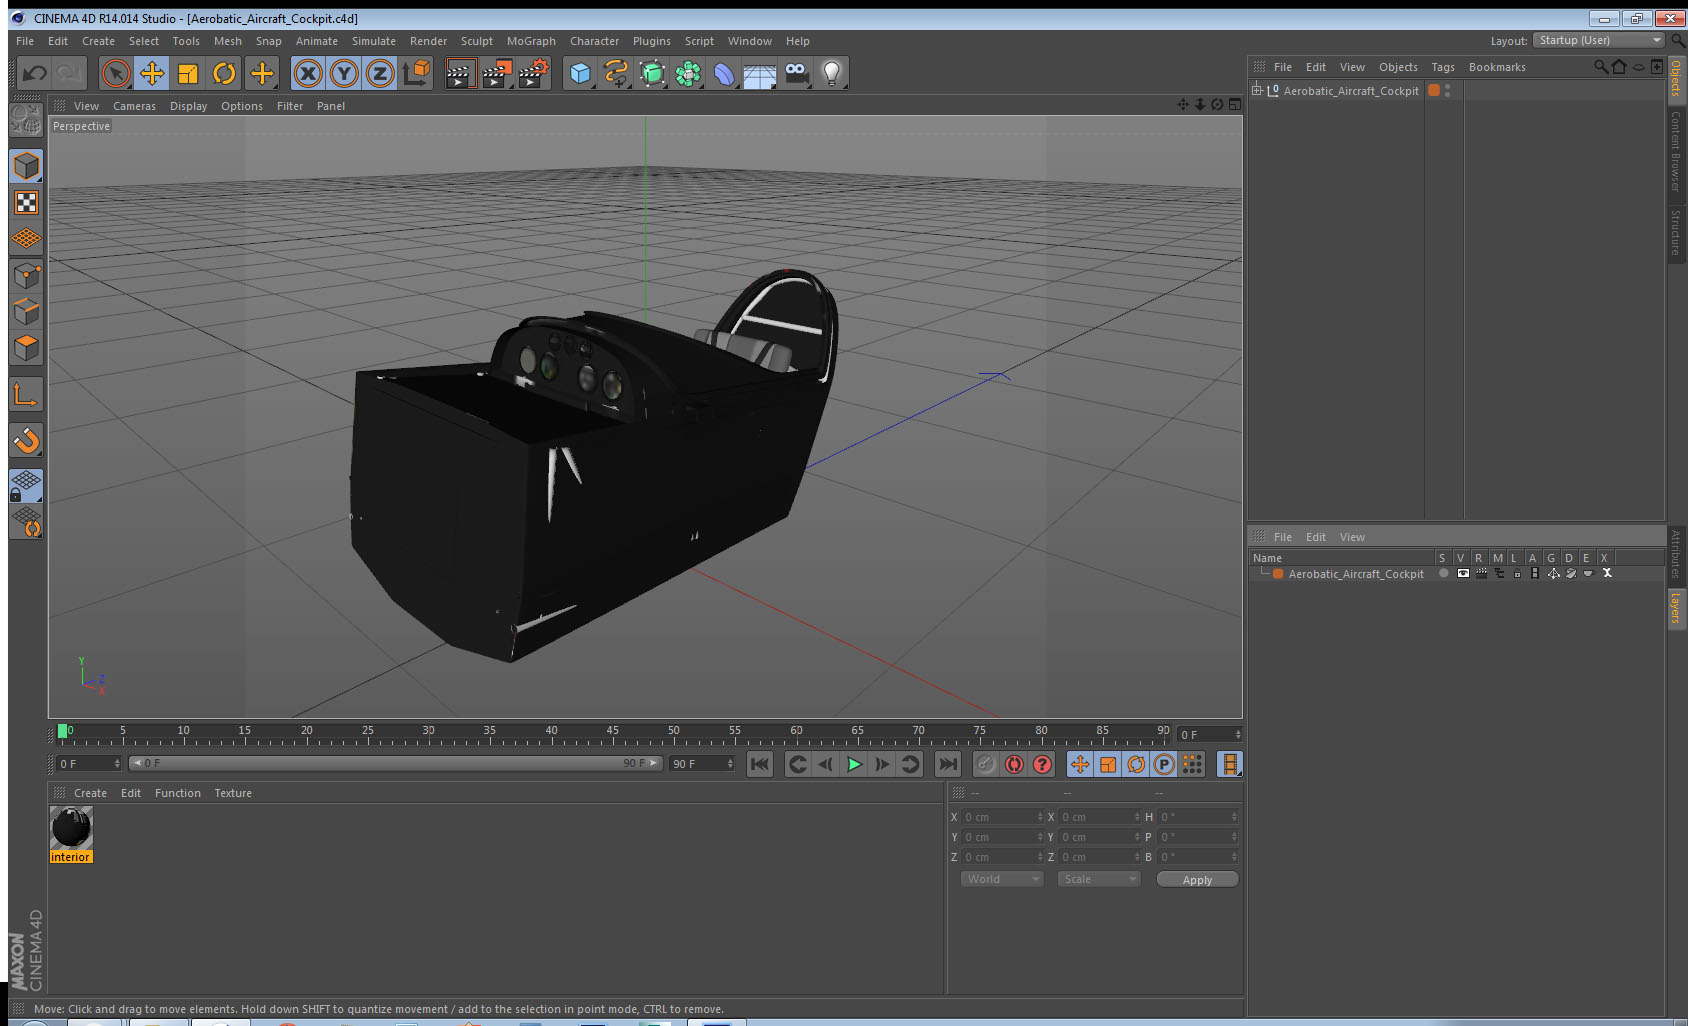Viewport: 1688px width, 1026px height.
Task: Open the Scale mode dropdown
Action: pos(1098,879)
